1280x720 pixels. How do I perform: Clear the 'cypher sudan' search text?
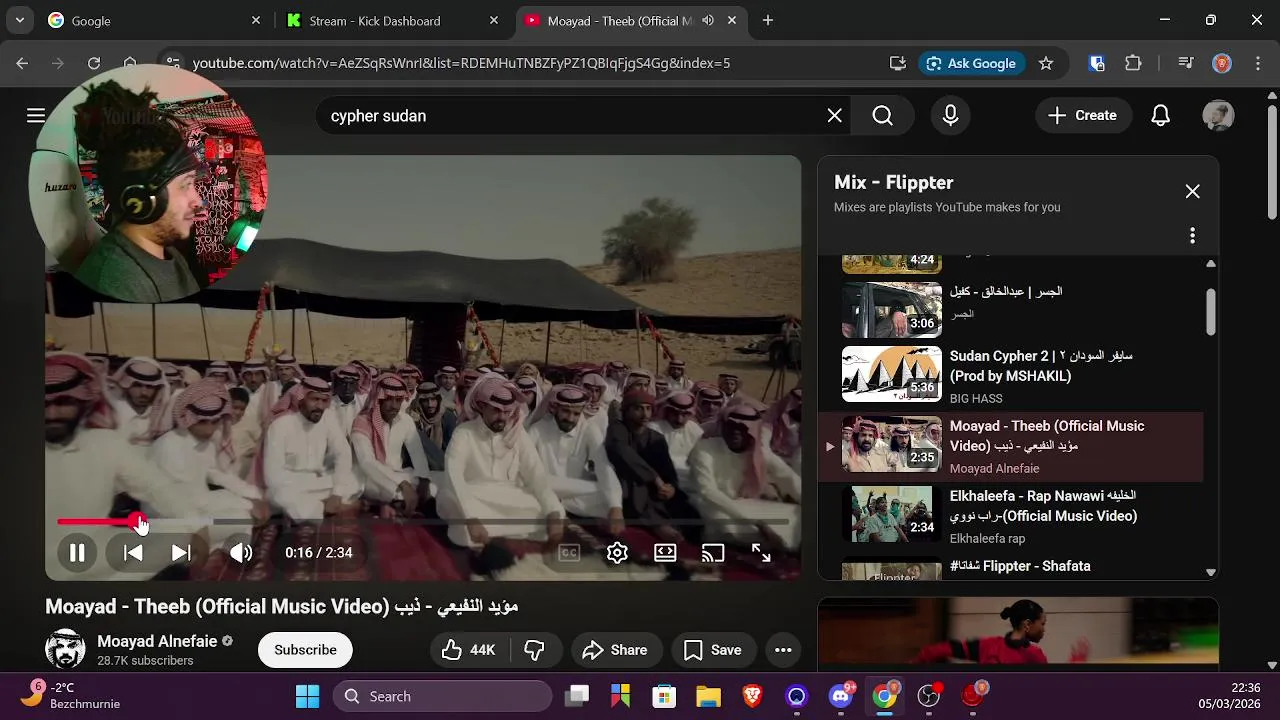tap(835, 116)
